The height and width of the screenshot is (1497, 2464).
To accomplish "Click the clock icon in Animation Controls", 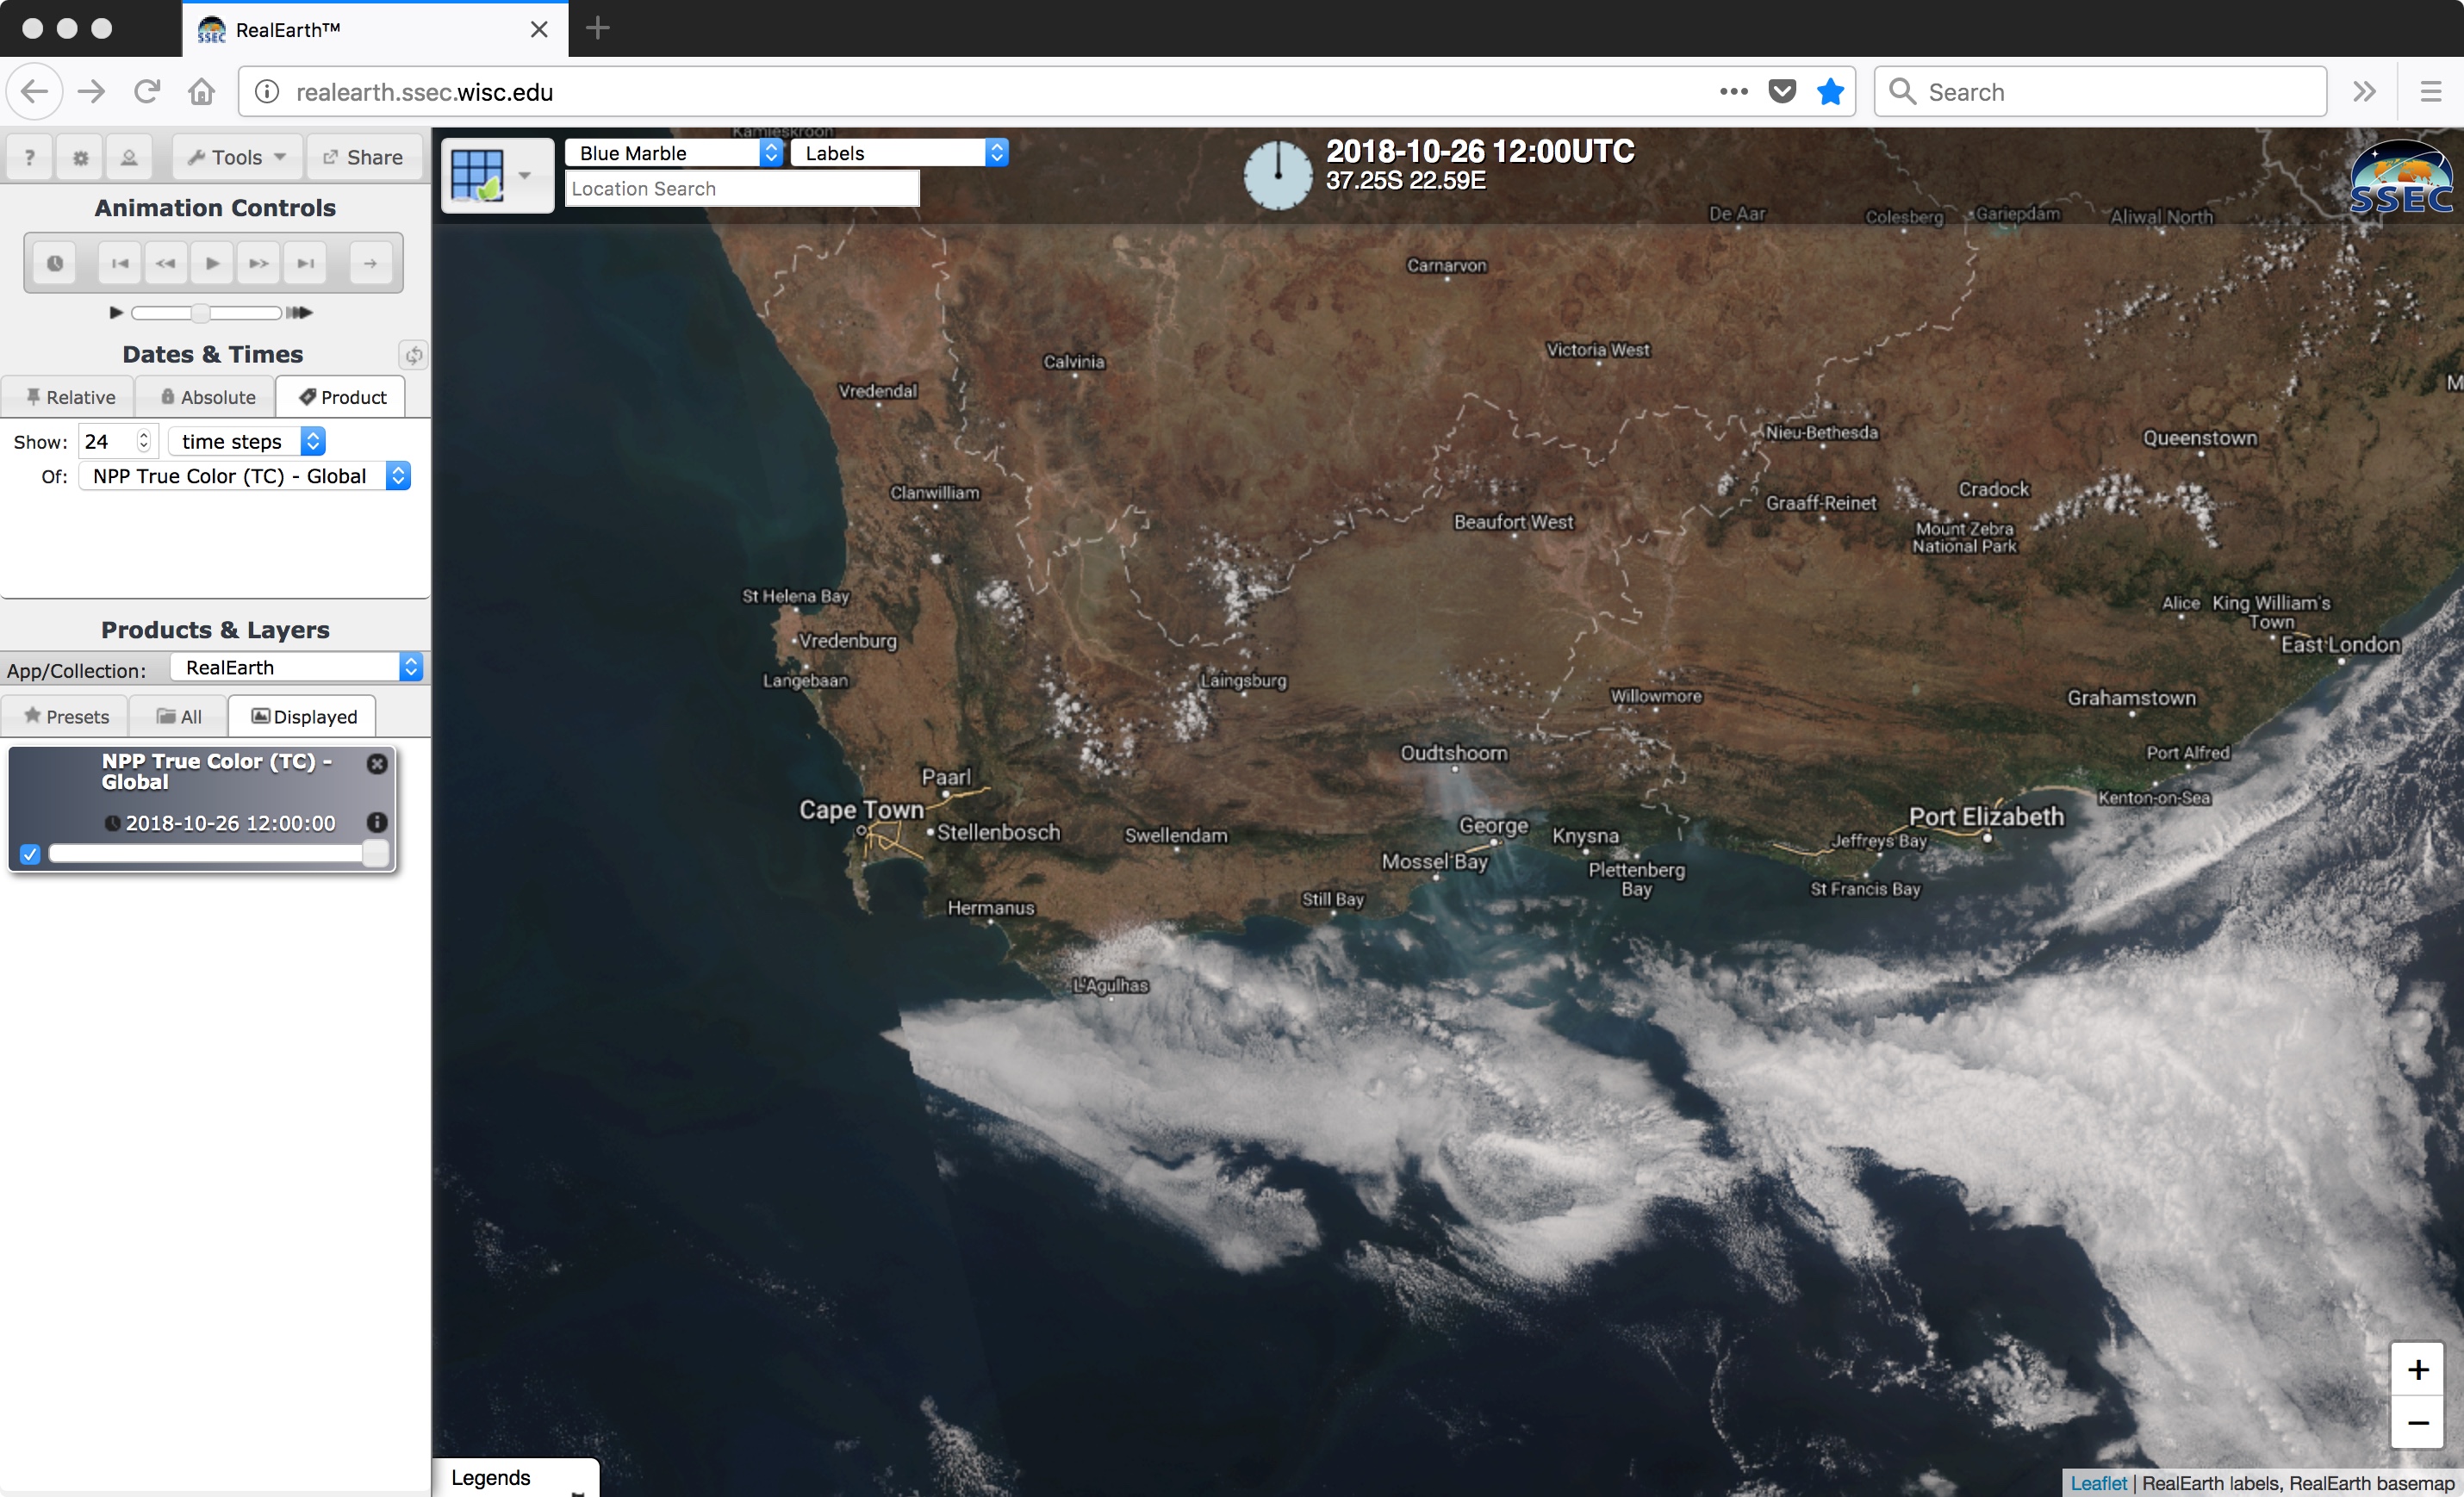I will point(55,263).
